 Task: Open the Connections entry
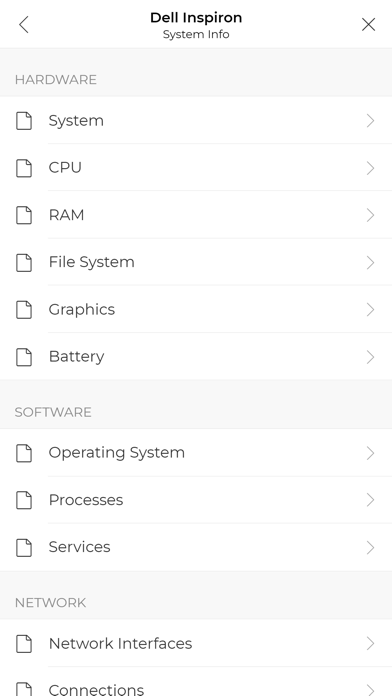point(196,682)
